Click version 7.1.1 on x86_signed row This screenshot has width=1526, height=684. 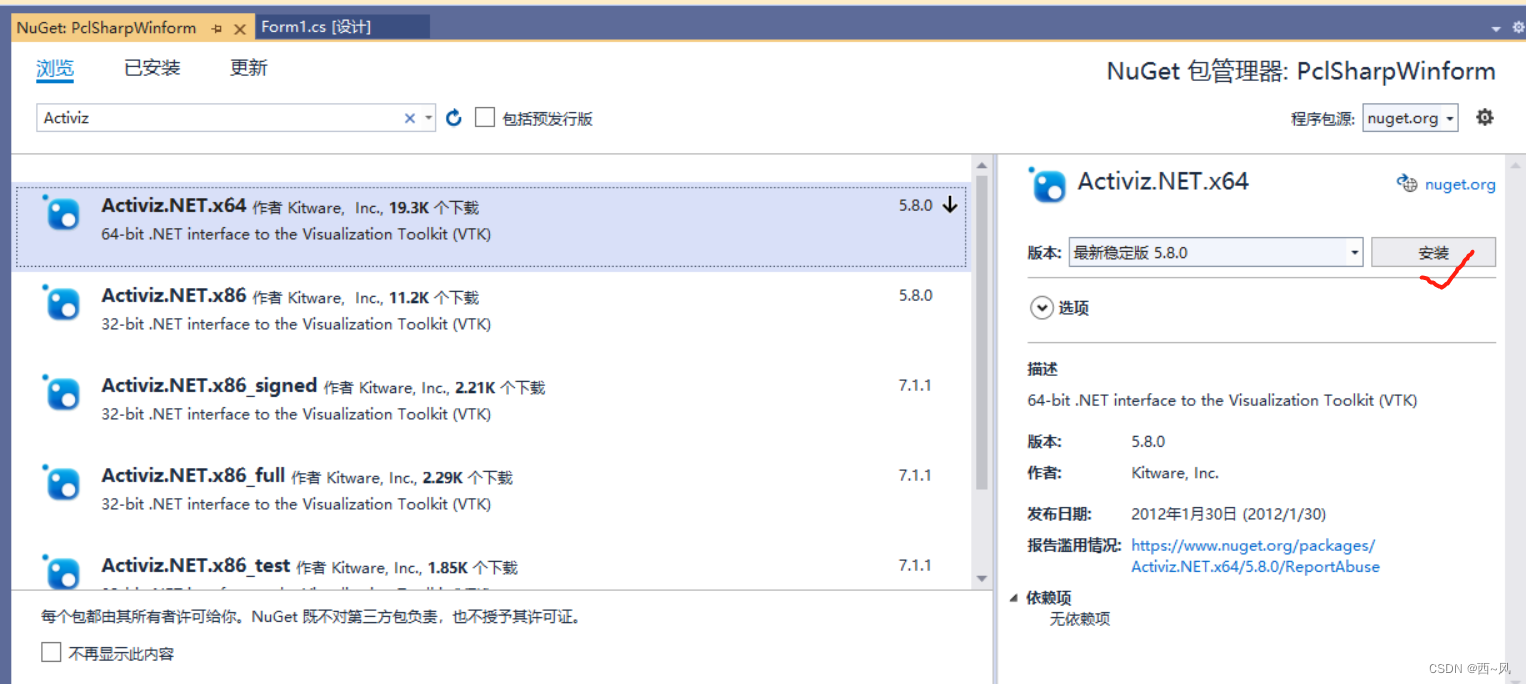[915, 385]
